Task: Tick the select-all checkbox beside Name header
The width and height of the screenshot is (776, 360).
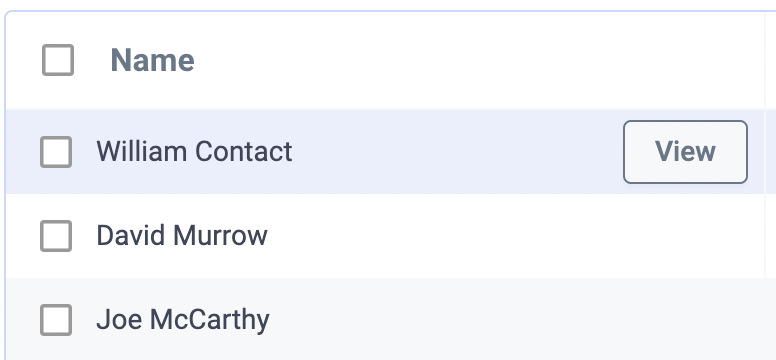Action: point(58,60)
